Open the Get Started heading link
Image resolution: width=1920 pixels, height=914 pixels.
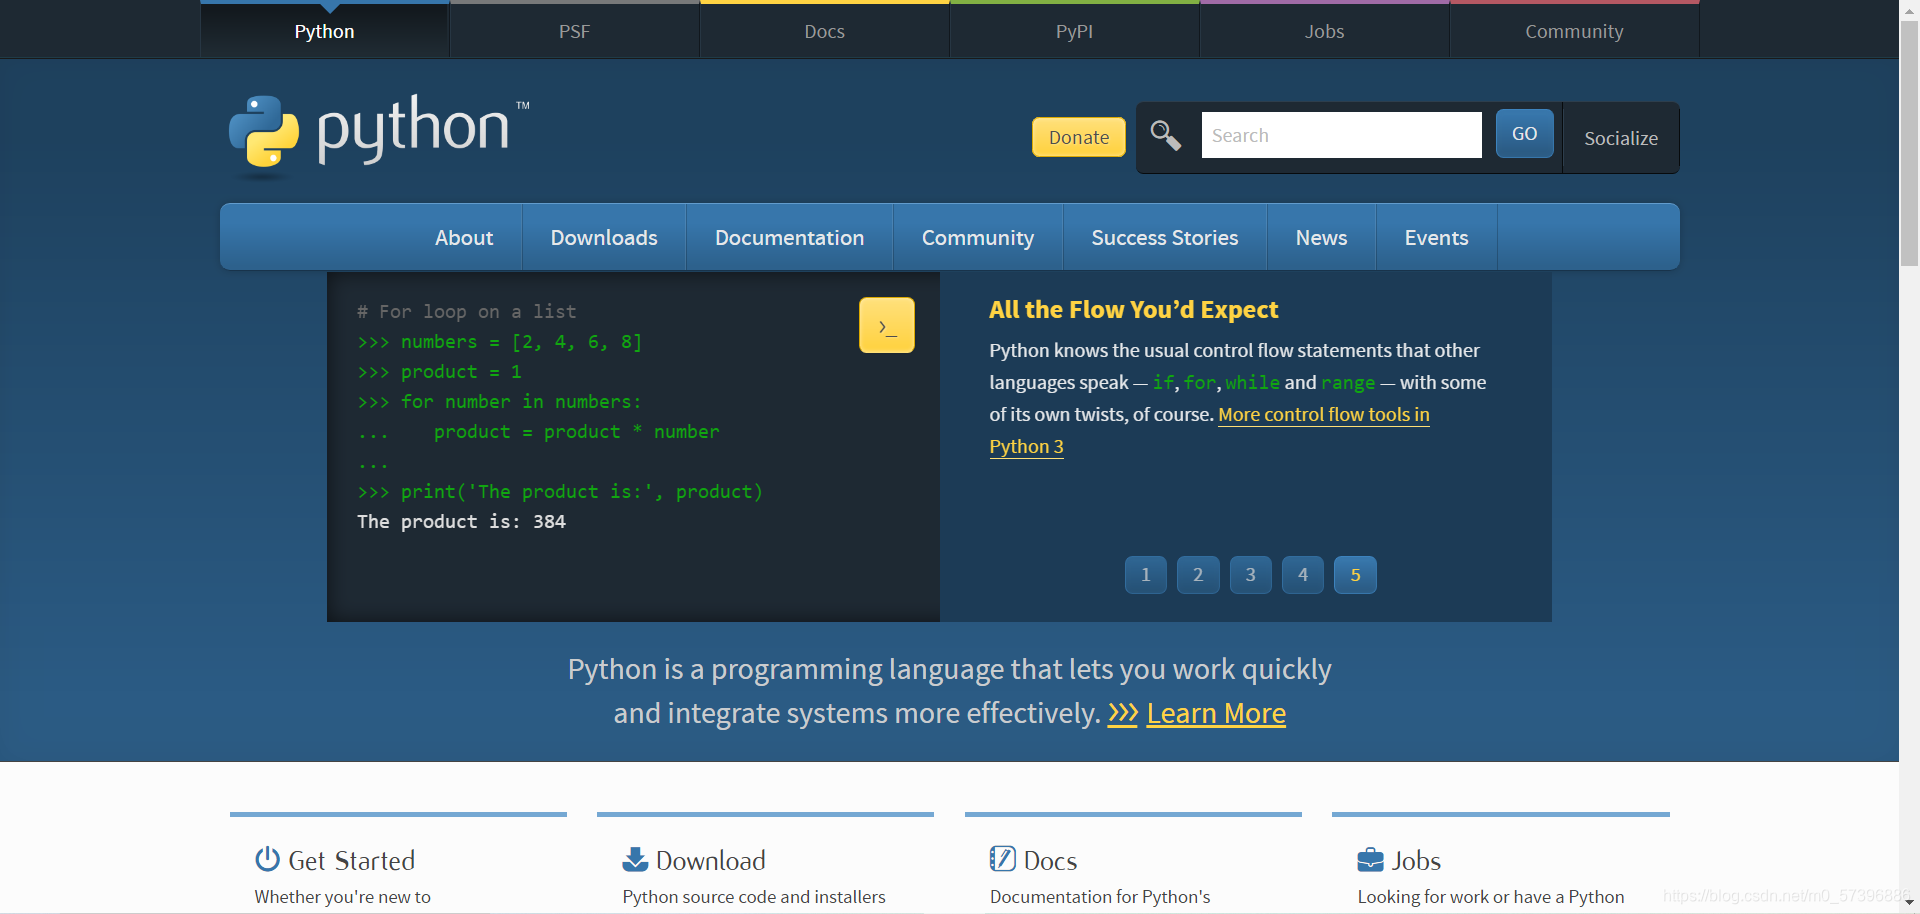(x=351, y=860)
